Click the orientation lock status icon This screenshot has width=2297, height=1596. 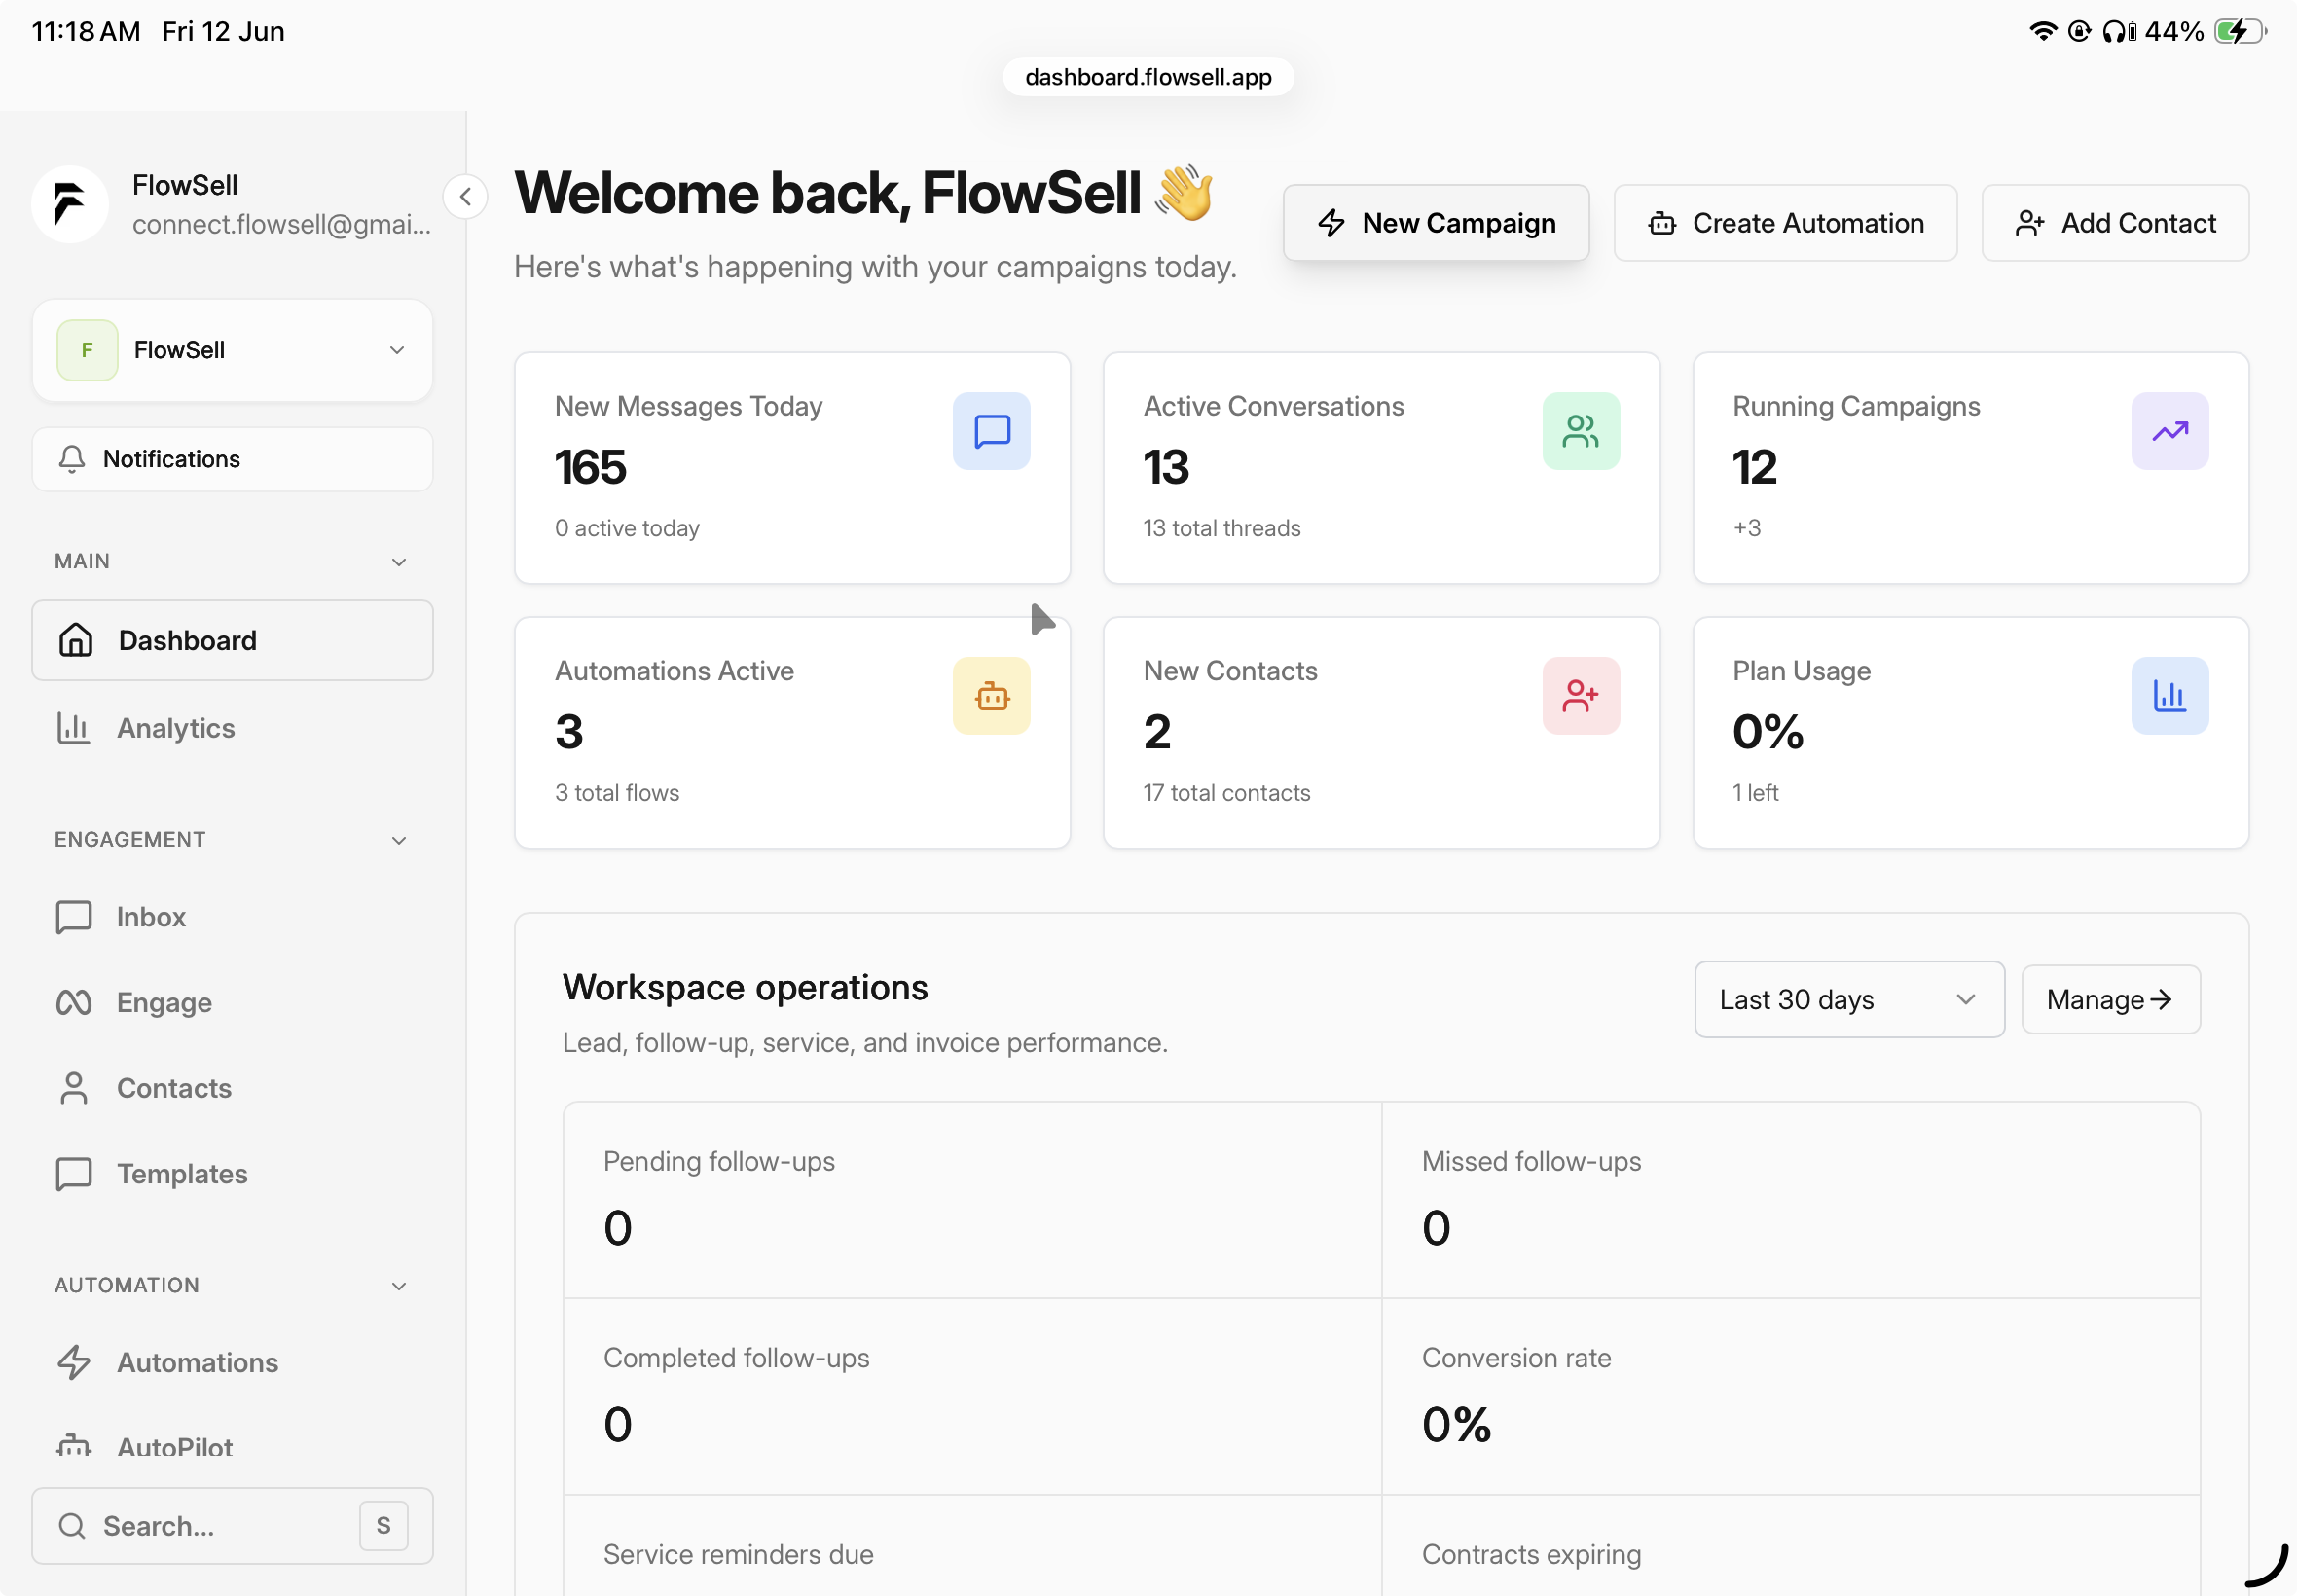[2079, 31]
